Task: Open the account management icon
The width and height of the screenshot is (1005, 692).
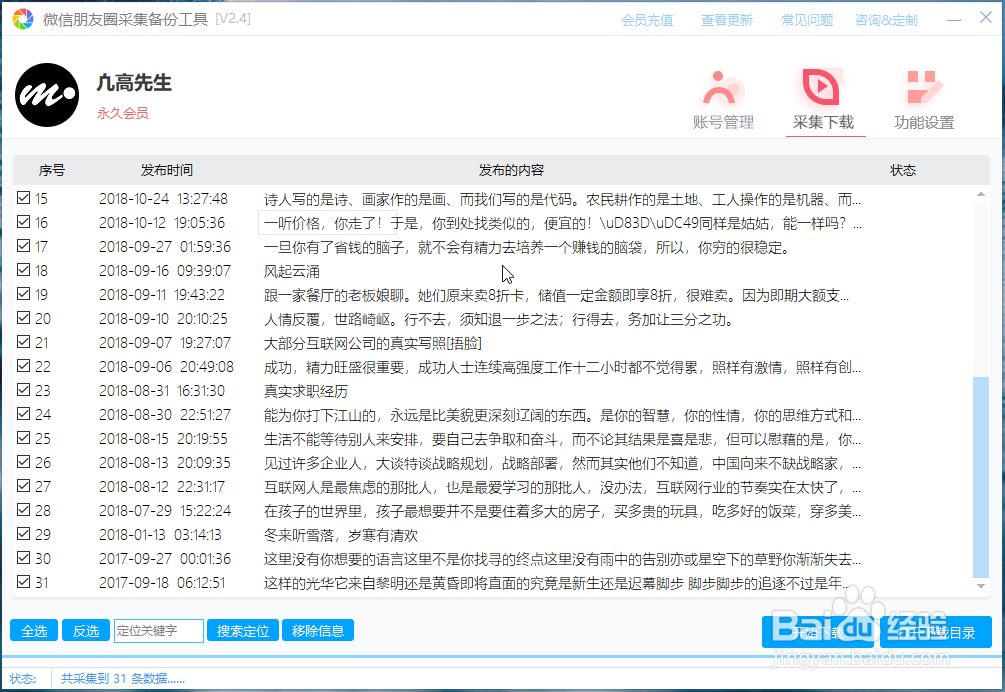Action: [x=723, y=87]
